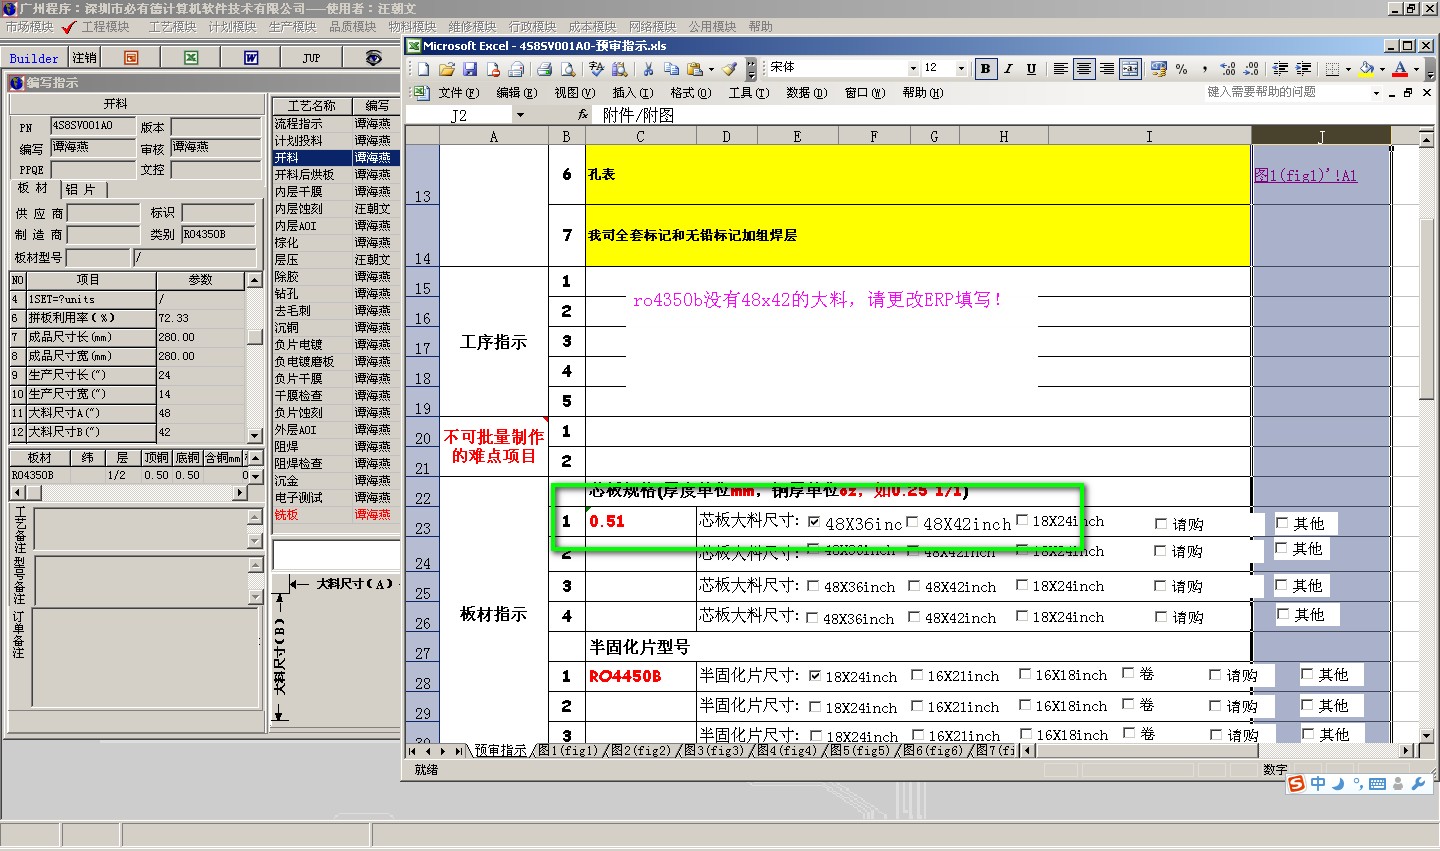This screenshot has width=1440, height=851.
Task: Toggle Bold formatting
Action: pos(986,69)
